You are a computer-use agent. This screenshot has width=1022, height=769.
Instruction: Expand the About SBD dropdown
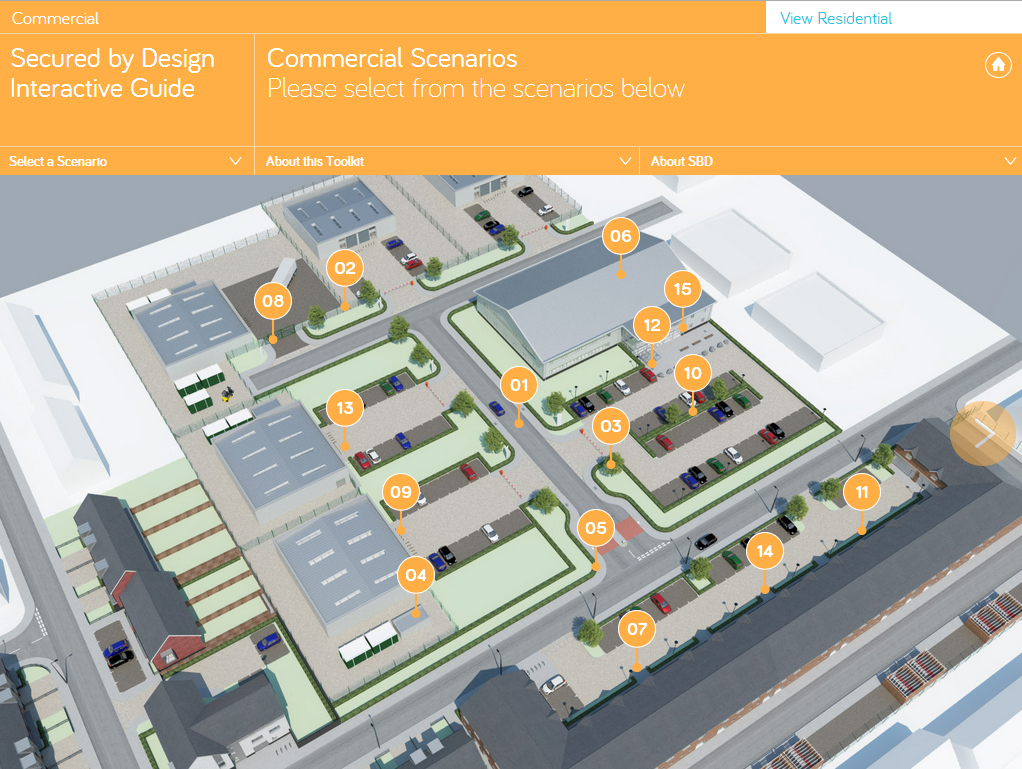tap(830, 160)
